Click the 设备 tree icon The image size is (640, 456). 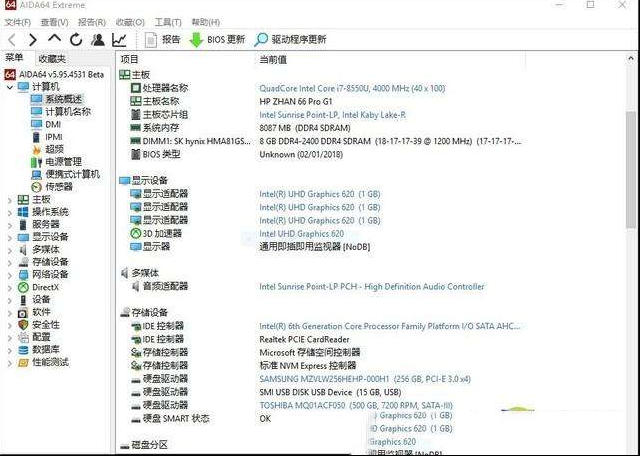click(23, 300)
